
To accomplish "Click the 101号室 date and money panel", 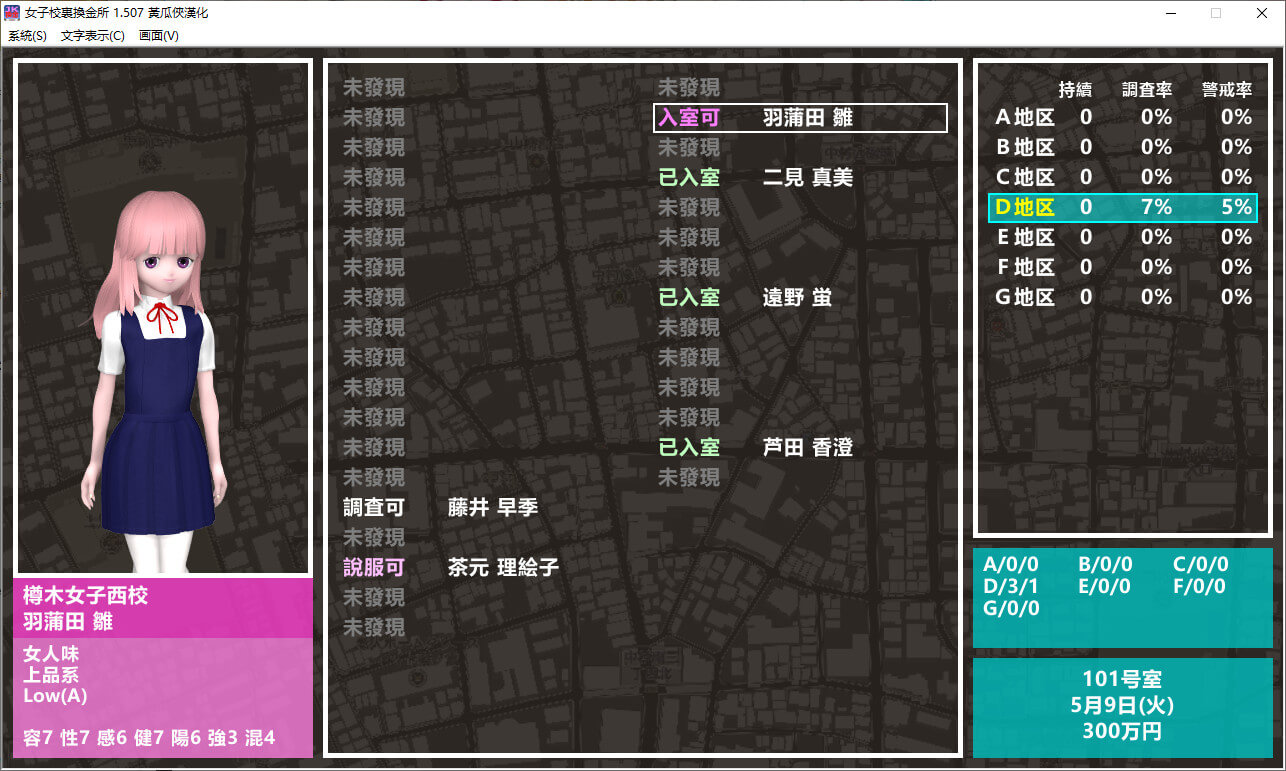I will tap(1122, 705).
